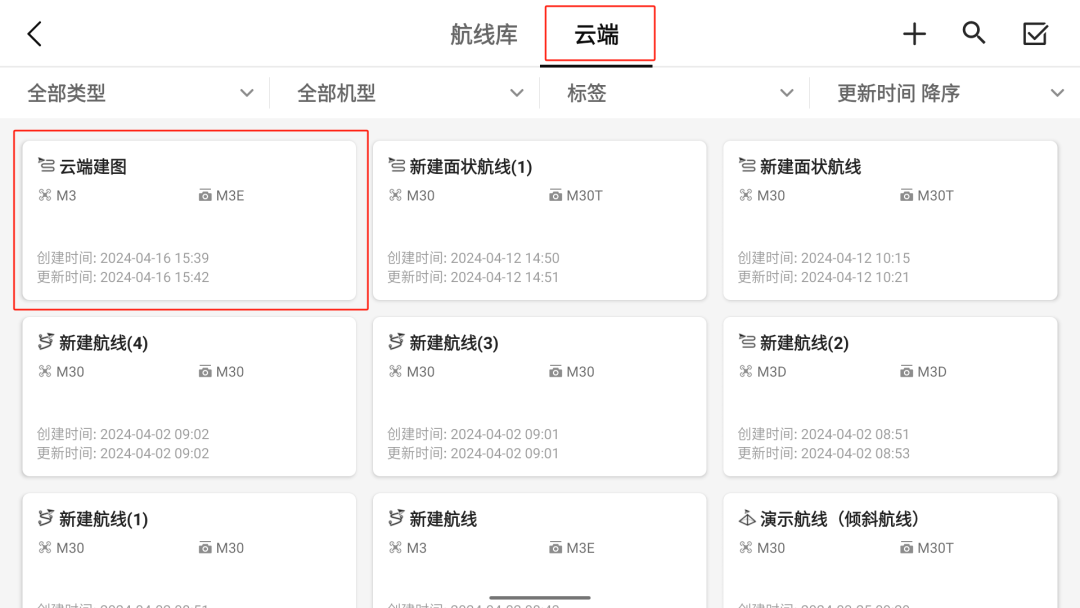Image resolution: width=1080 pixels, height=608 pixels.
Task: Switch to the 航线库 tab
Action: tap(484, 34)
